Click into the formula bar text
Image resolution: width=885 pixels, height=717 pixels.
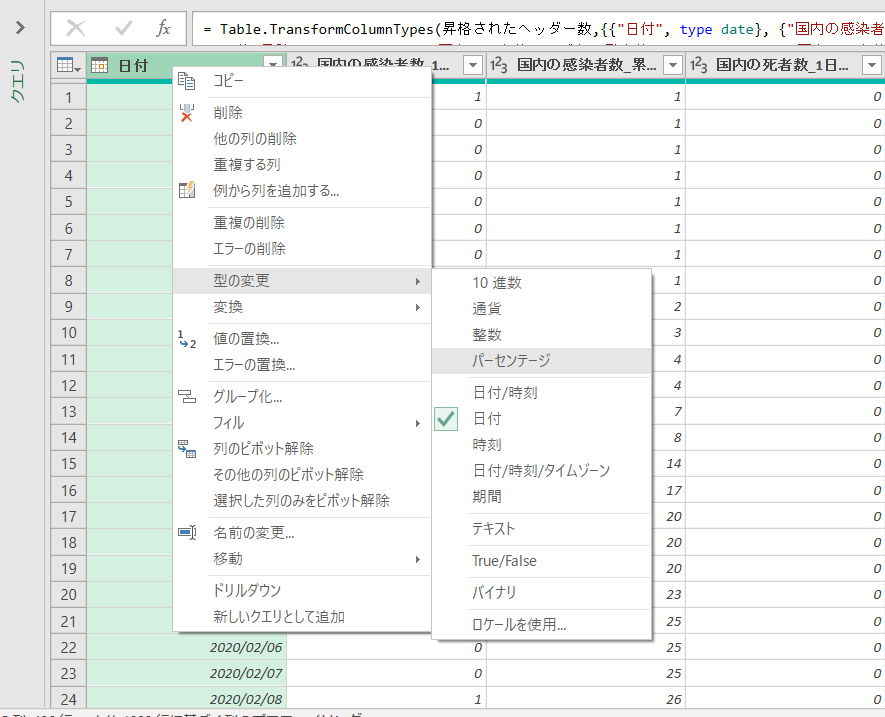538,29
